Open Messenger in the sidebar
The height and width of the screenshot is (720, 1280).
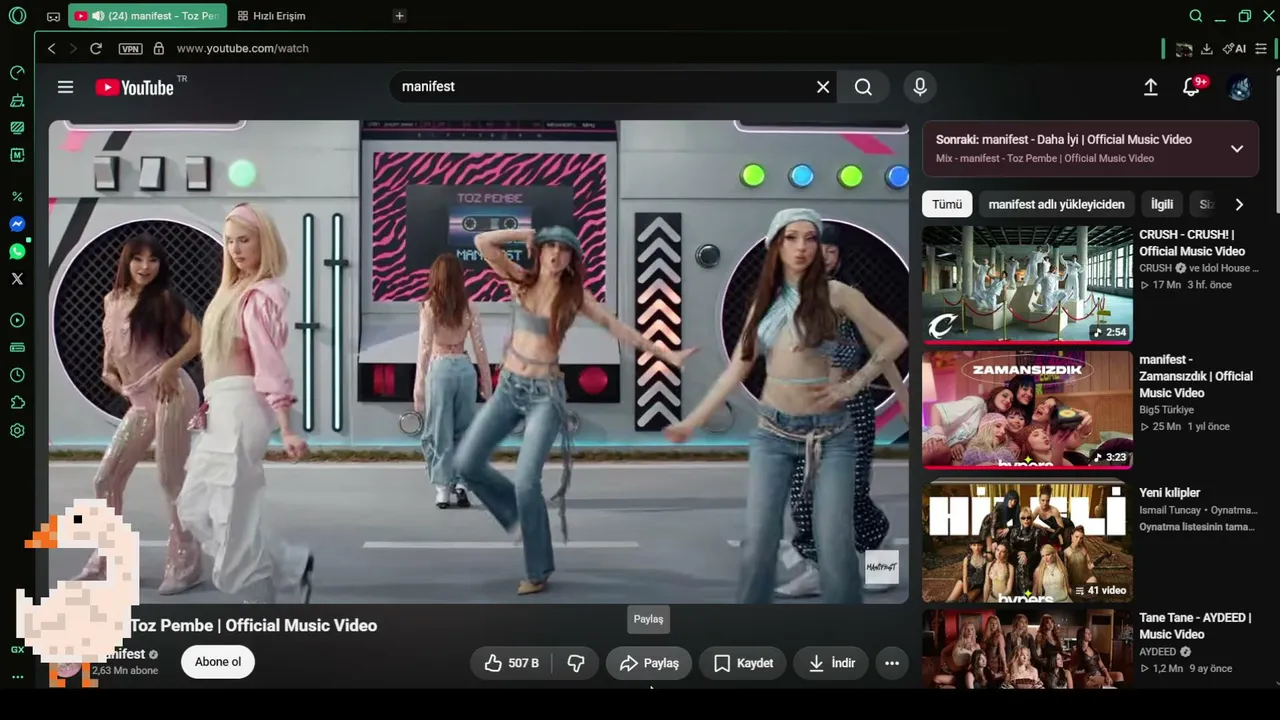click(x=17, y=224)
